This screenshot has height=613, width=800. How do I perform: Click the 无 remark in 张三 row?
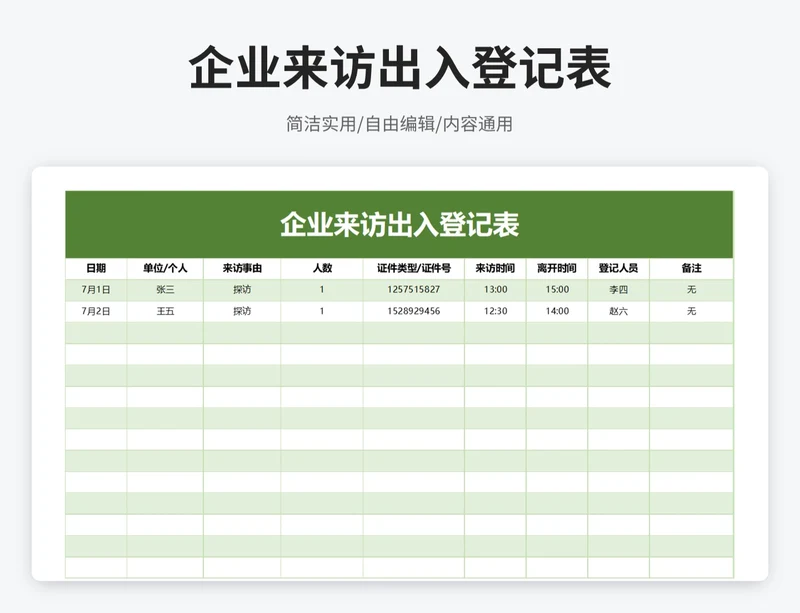(691, 289)
